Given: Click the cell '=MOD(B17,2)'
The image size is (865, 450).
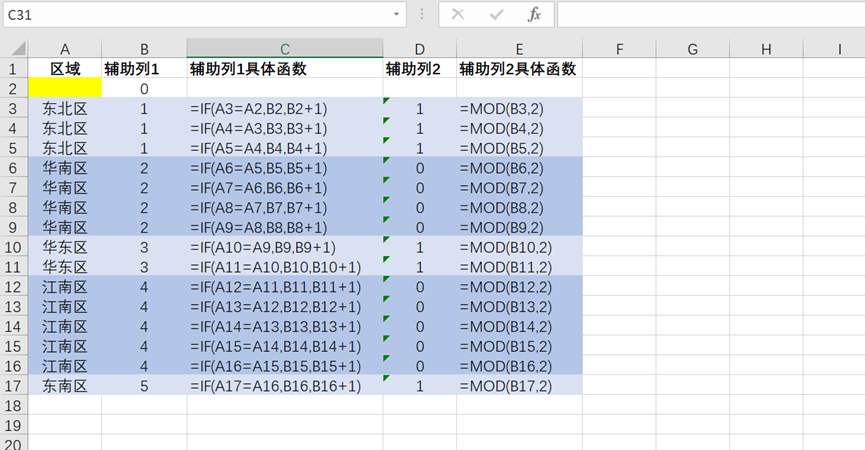Looking at the screenshot, I should 519,385.
